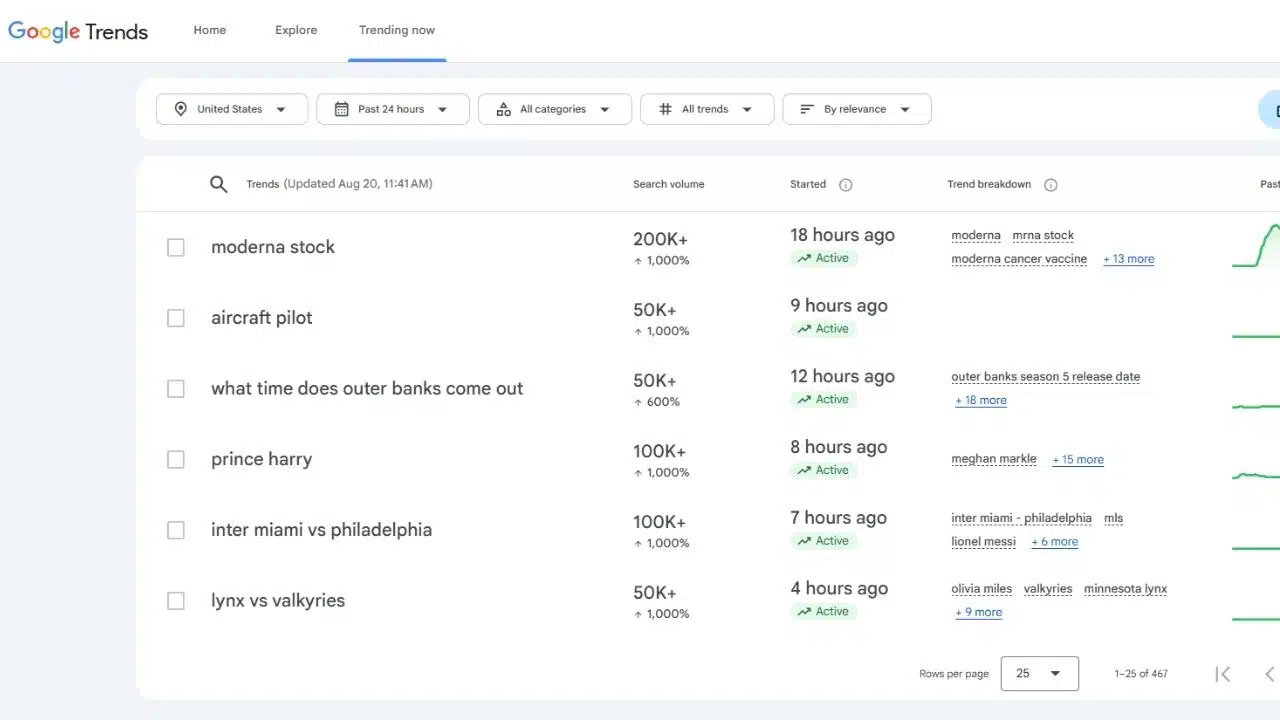Expand "+ 13 more" for moderna stock
Viewport: 1280px width, 720px height.
click(1129, 259)
